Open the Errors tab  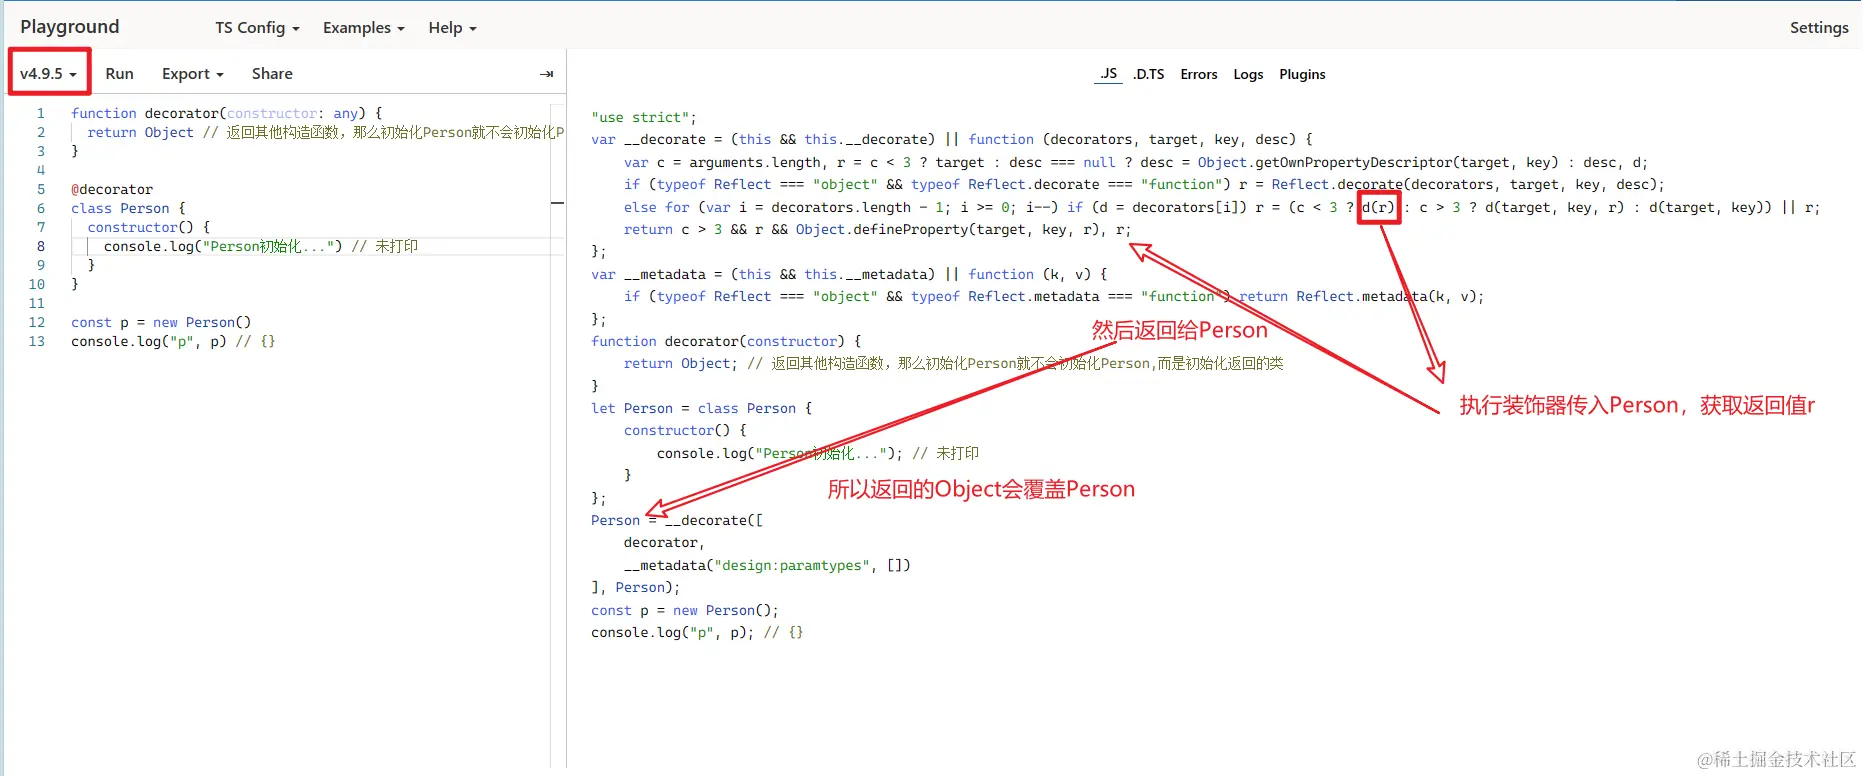coord(1198,74)
